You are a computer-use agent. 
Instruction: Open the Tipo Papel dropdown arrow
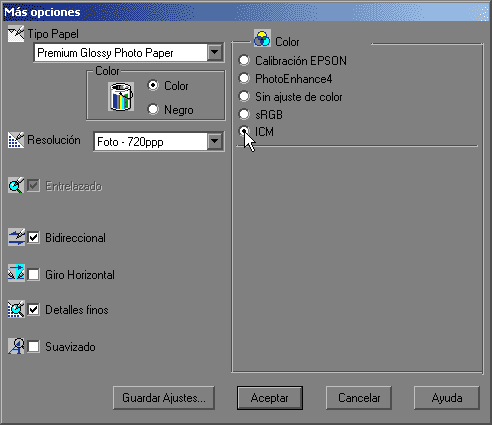point(215,52)
